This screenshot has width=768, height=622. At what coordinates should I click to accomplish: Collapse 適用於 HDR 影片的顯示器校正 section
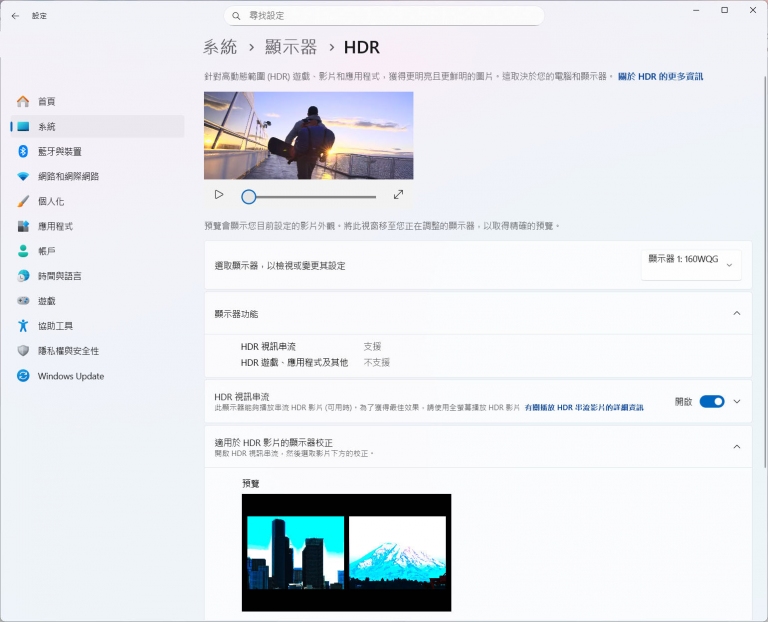[x=737, y=446]
